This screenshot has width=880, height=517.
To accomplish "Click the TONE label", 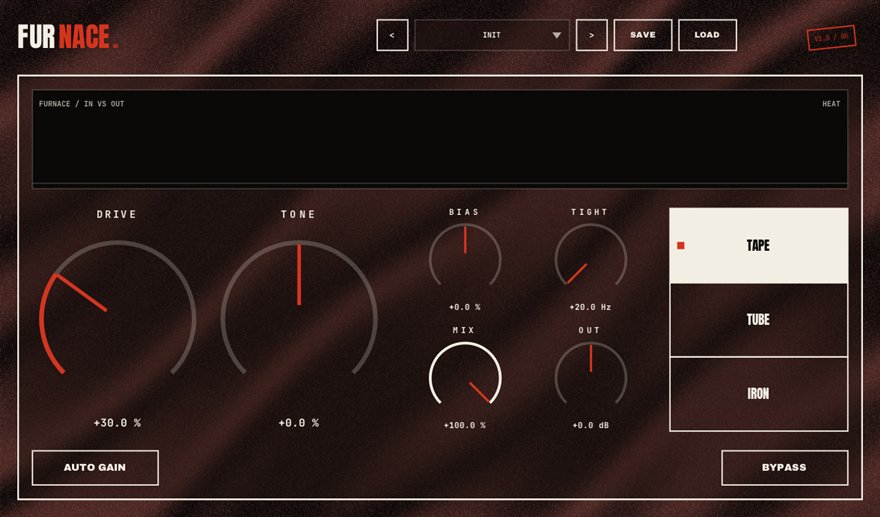I will 299,214.
